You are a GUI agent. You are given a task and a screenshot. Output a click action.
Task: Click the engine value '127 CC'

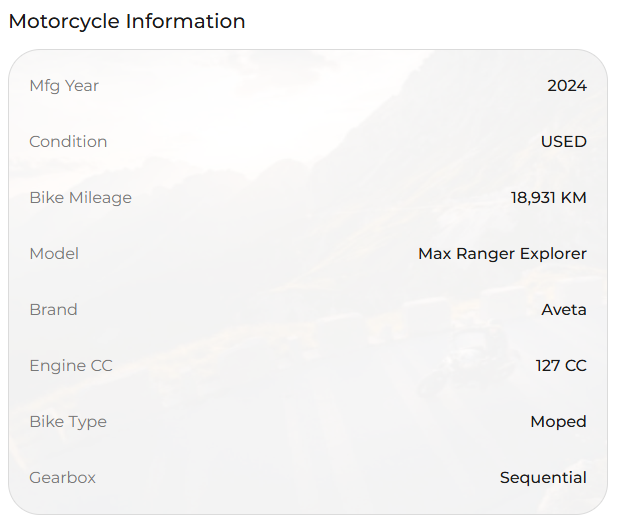[561, 366]
